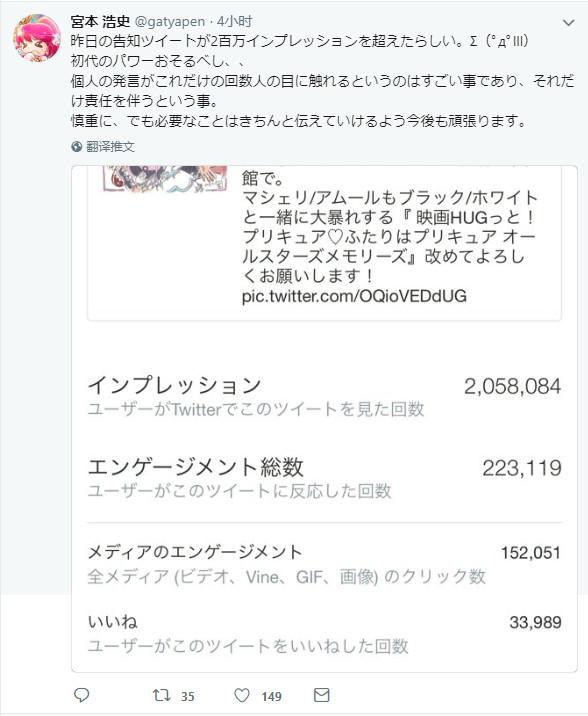Open the 4小时 timestamp link

235,21
